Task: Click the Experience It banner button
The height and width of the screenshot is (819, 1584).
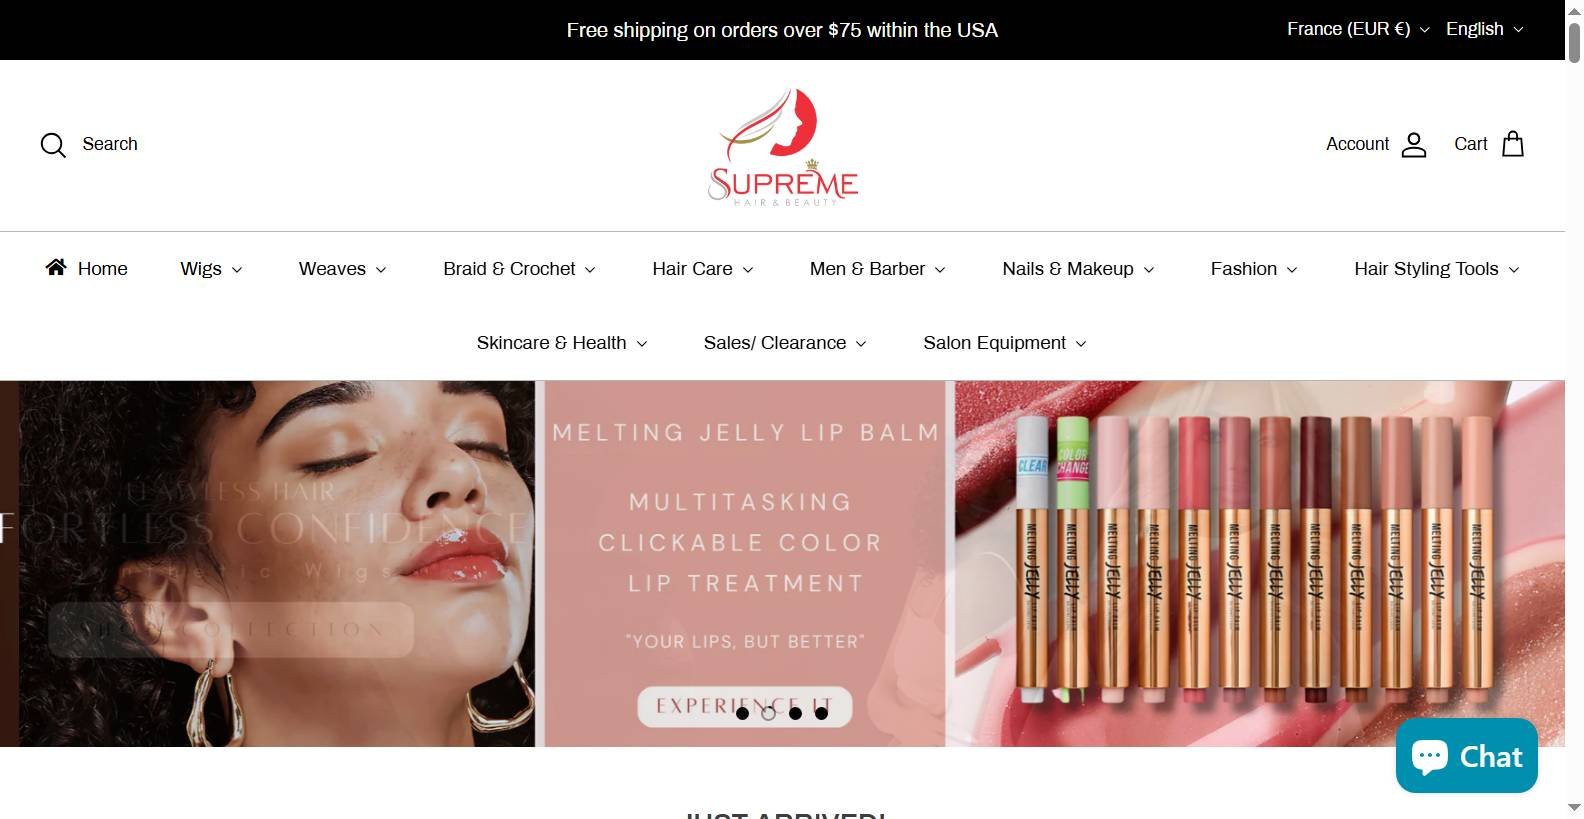Action: click(x=744, y=706)
